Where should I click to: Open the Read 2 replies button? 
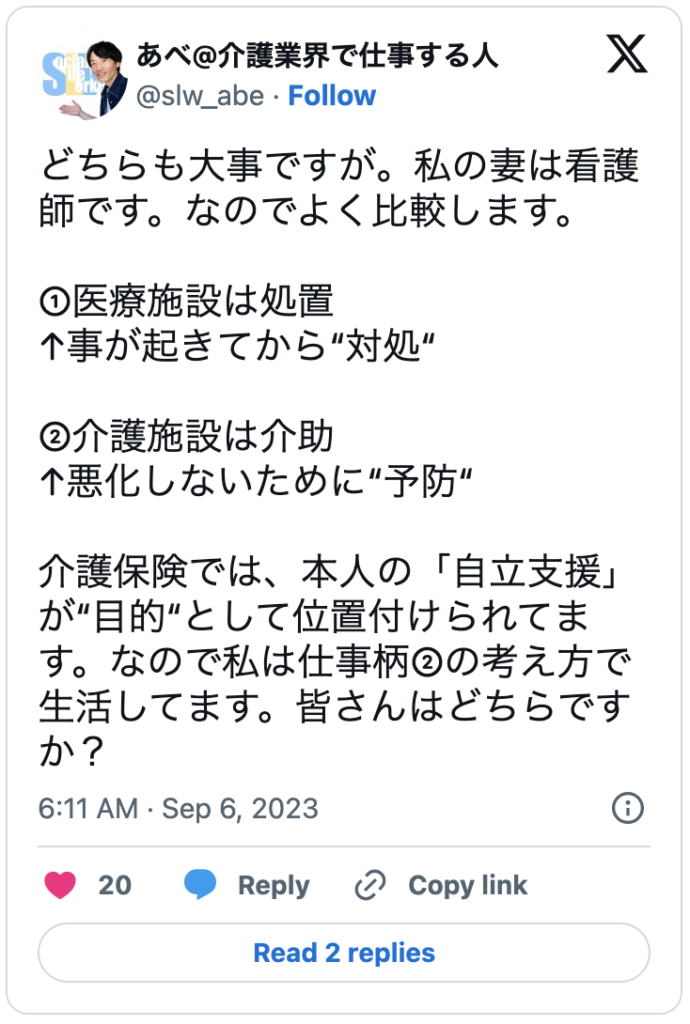tap(344, 952)
